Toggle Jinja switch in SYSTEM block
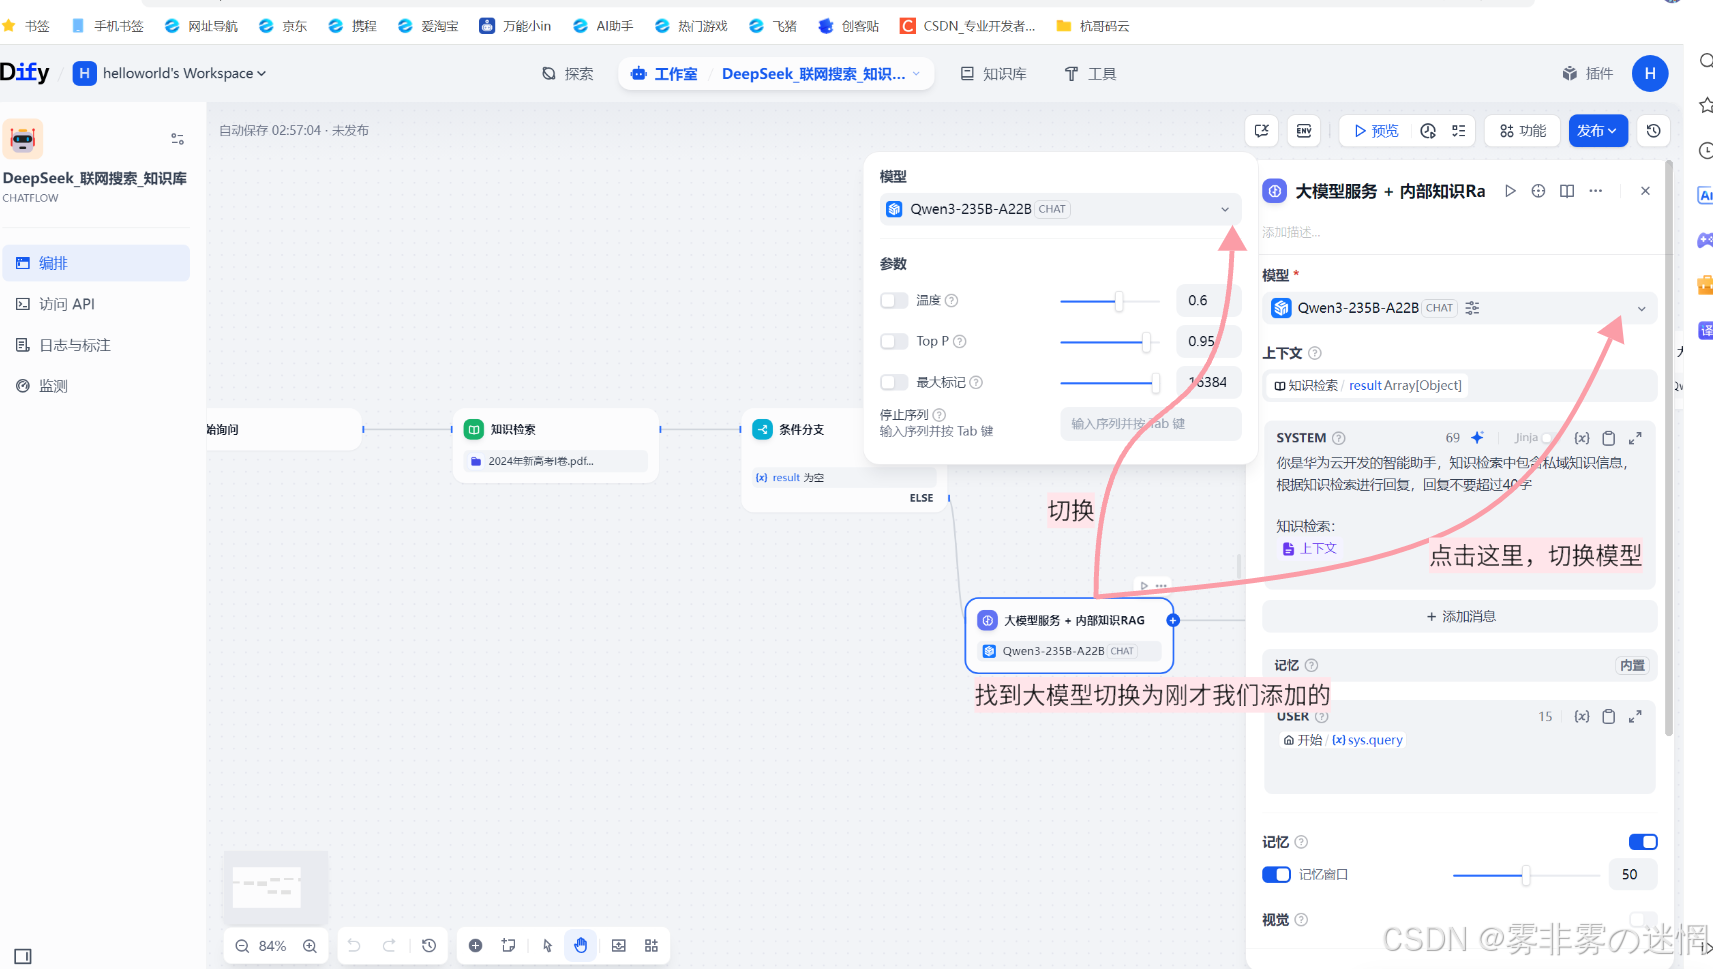 (x=1548, y=438)
